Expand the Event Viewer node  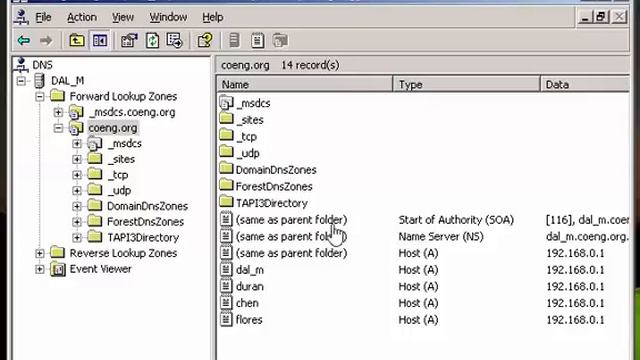click(40, 269)
